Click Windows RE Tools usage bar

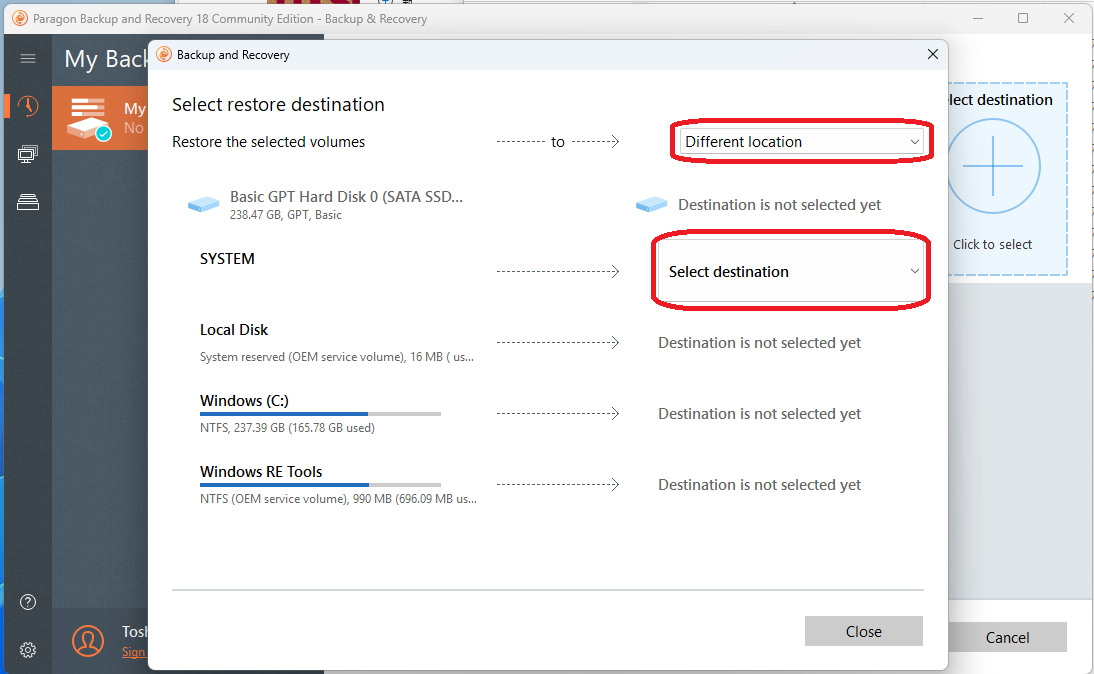pyautogui.click(x=320, y=484)
